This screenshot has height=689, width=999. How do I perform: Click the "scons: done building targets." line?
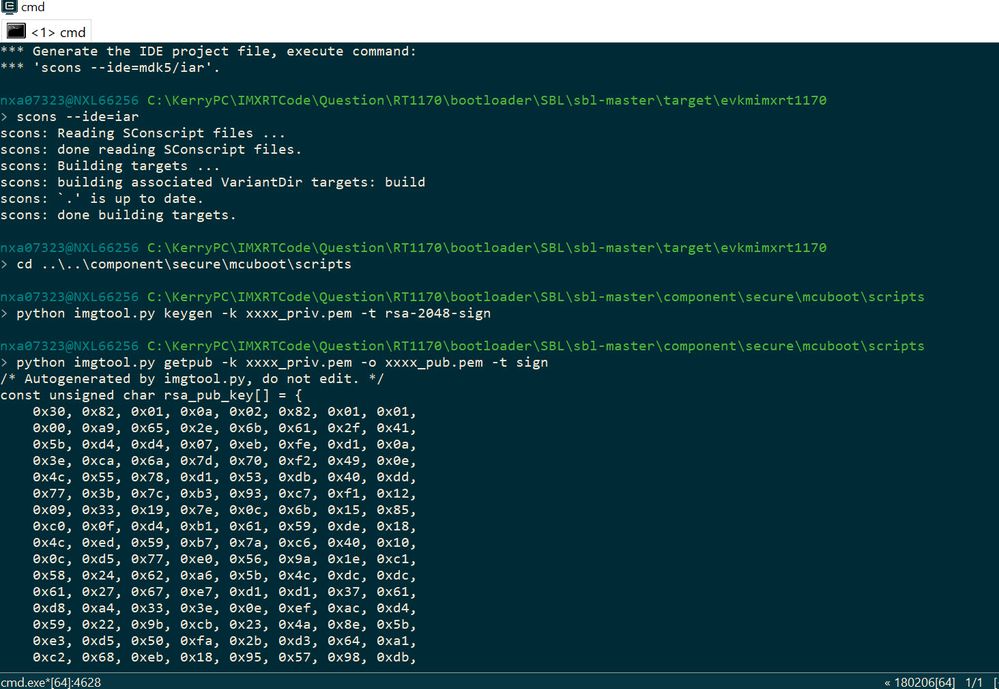118,215
